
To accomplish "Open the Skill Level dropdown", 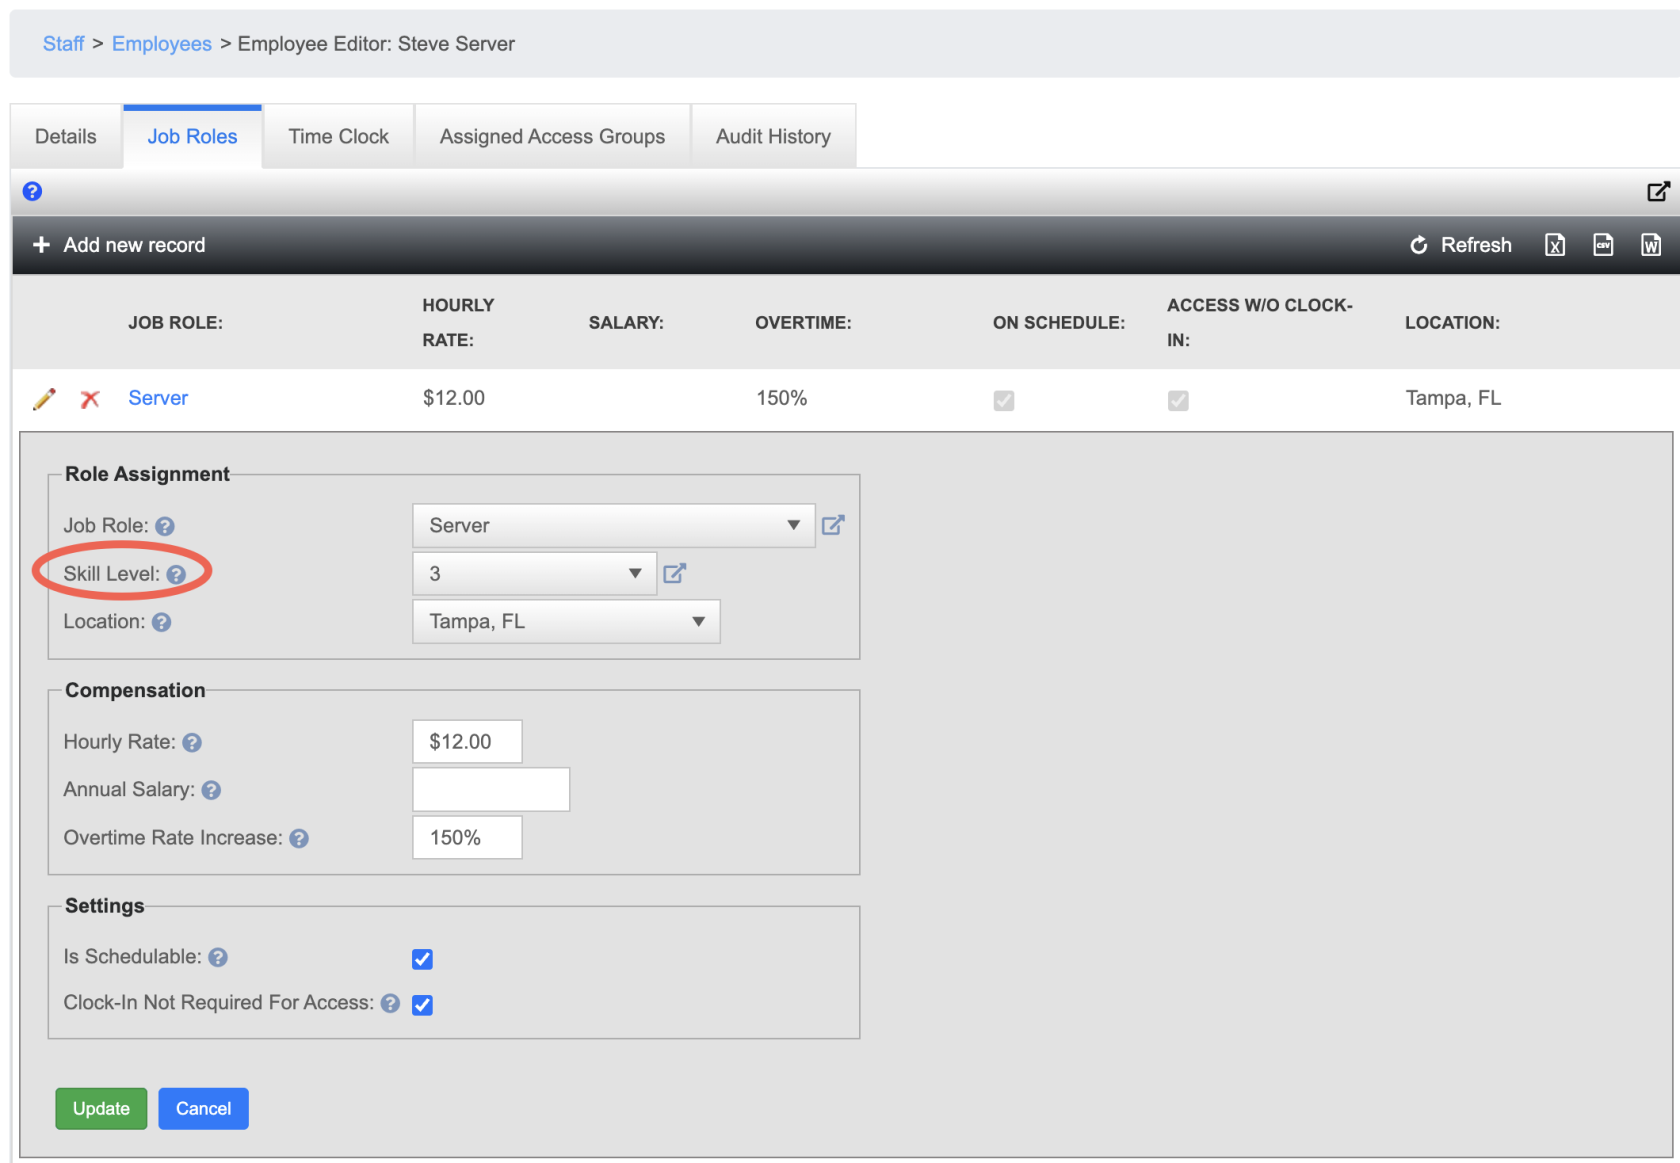I will tap(534, 573).
